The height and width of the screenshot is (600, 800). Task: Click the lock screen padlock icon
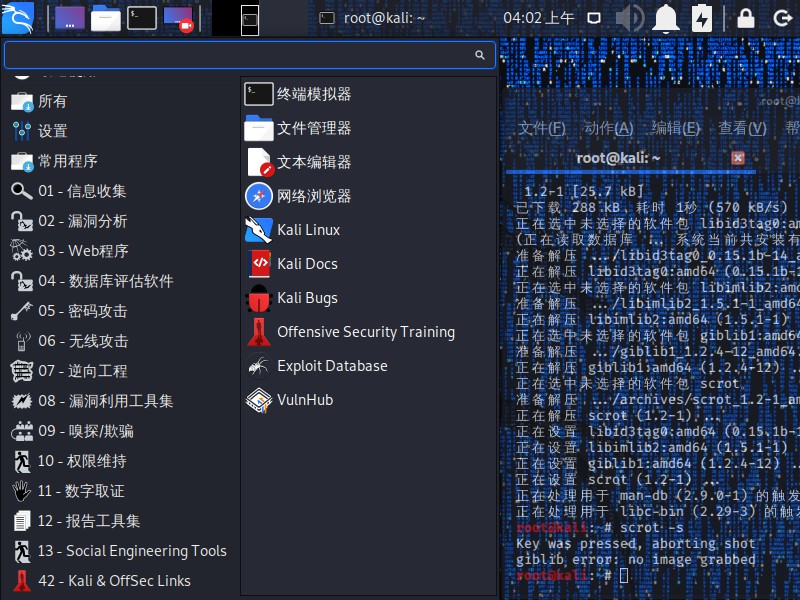(x=746, y=18)
